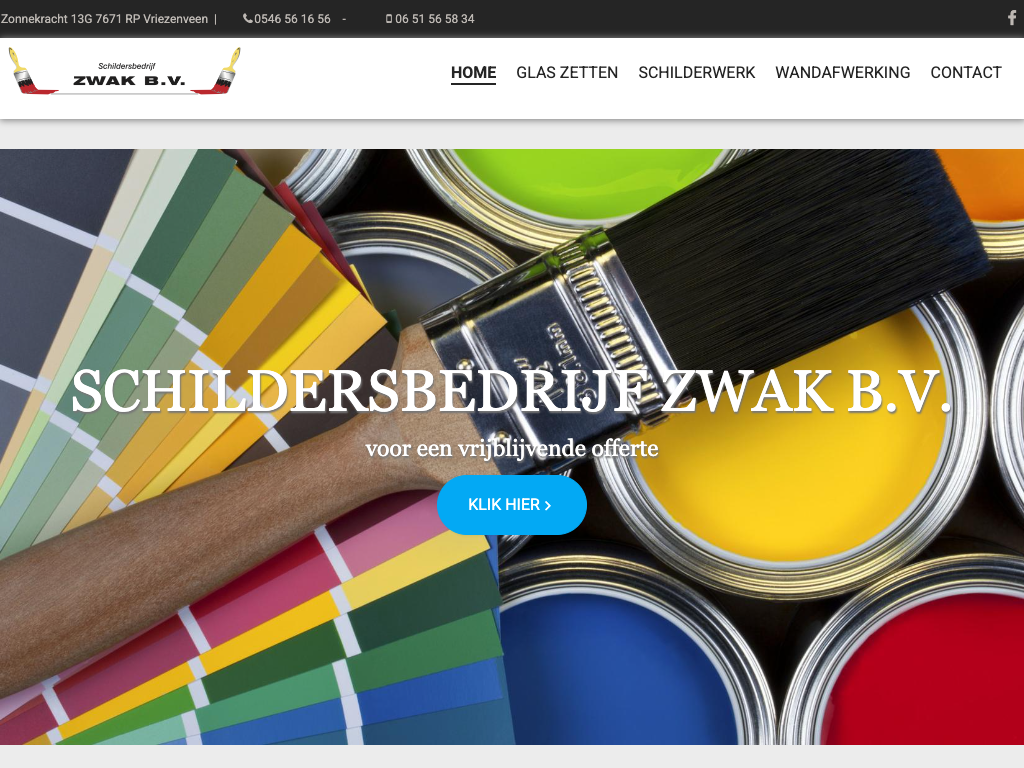1024x768 pixels.
Task: Click the vrijblijvende offerte subtitle
Action: coord(511,449)
